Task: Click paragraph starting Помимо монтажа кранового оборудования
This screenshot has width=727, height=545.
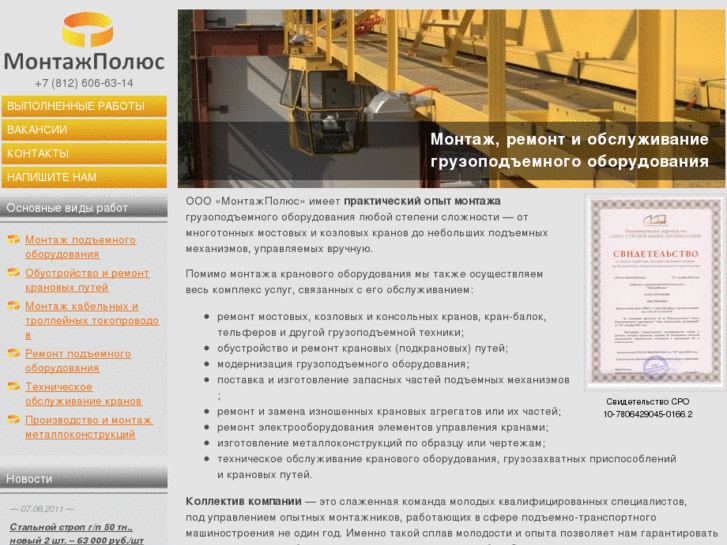Action: 364,282
